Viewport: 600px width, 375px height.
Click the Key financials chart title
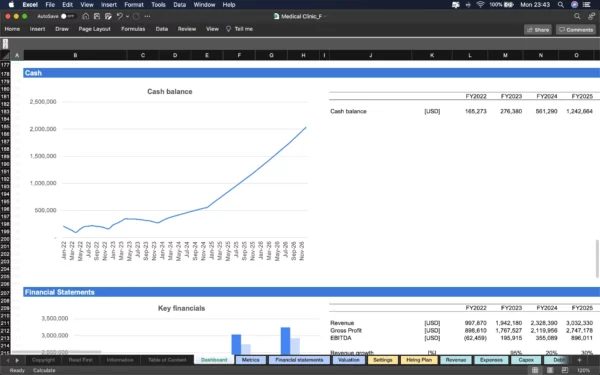182,308
